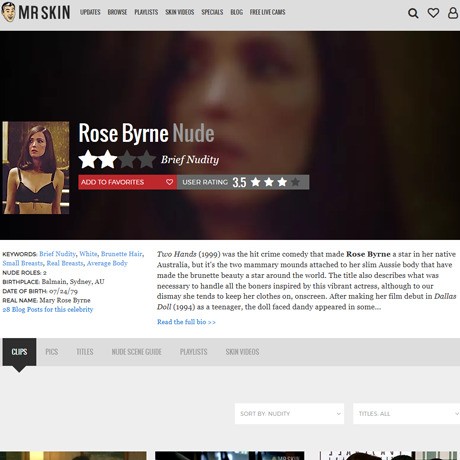Switch to the Titles tab

point(85,352)
